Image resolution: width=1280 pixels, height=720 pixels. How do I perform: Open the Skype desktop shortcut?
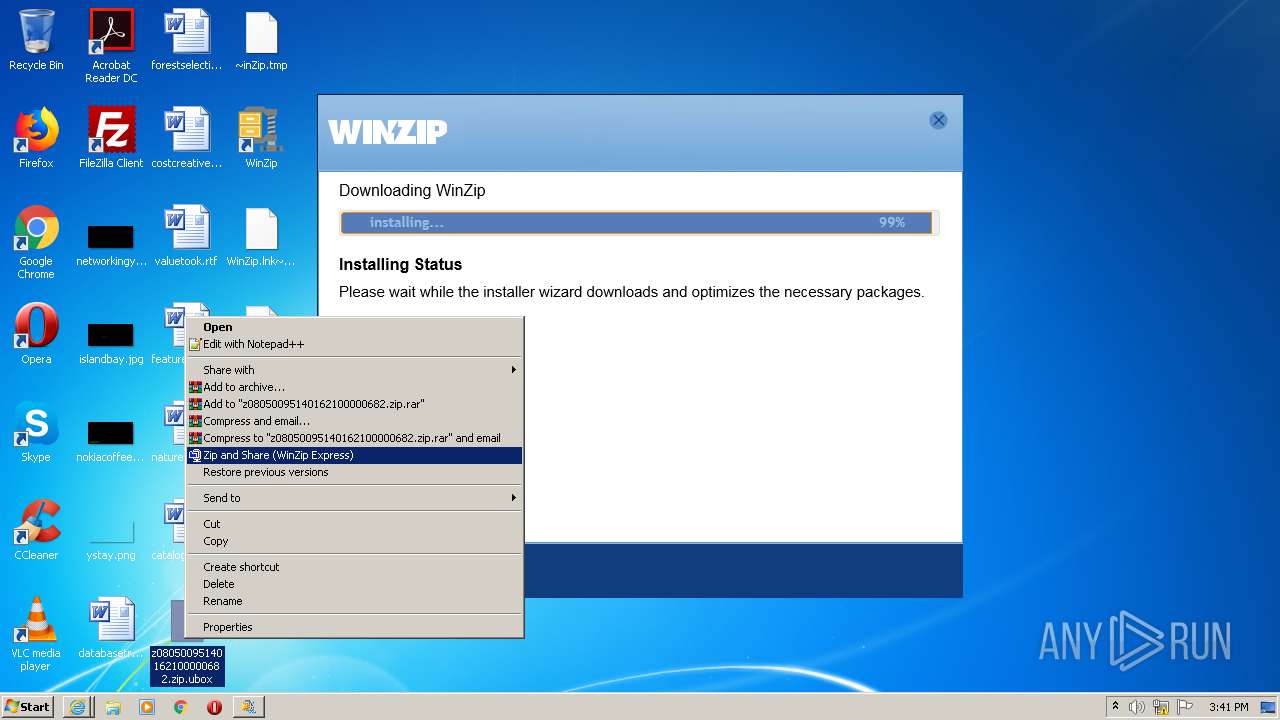pos(36,432)
